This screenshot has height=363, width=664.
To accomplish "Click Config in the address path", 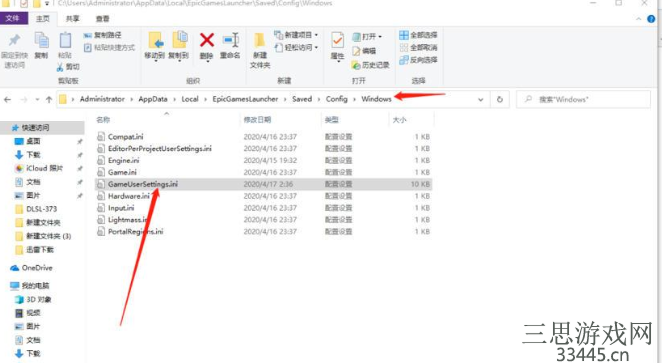I will tap(337, 99).
